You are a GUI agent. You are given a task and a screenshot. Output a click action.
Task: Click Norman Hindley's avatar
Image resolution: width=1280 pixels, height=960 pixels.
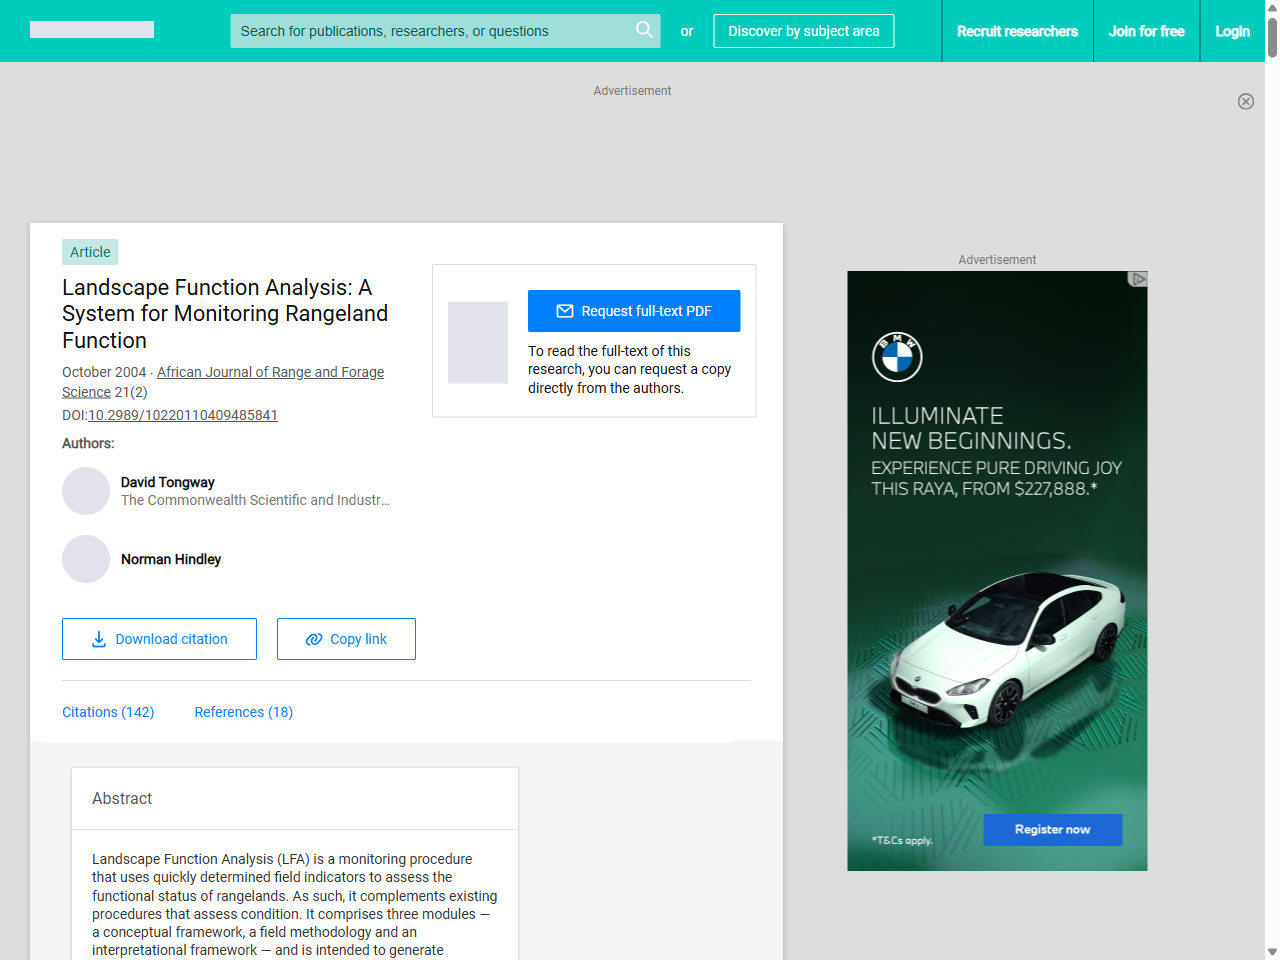point(86,559)
